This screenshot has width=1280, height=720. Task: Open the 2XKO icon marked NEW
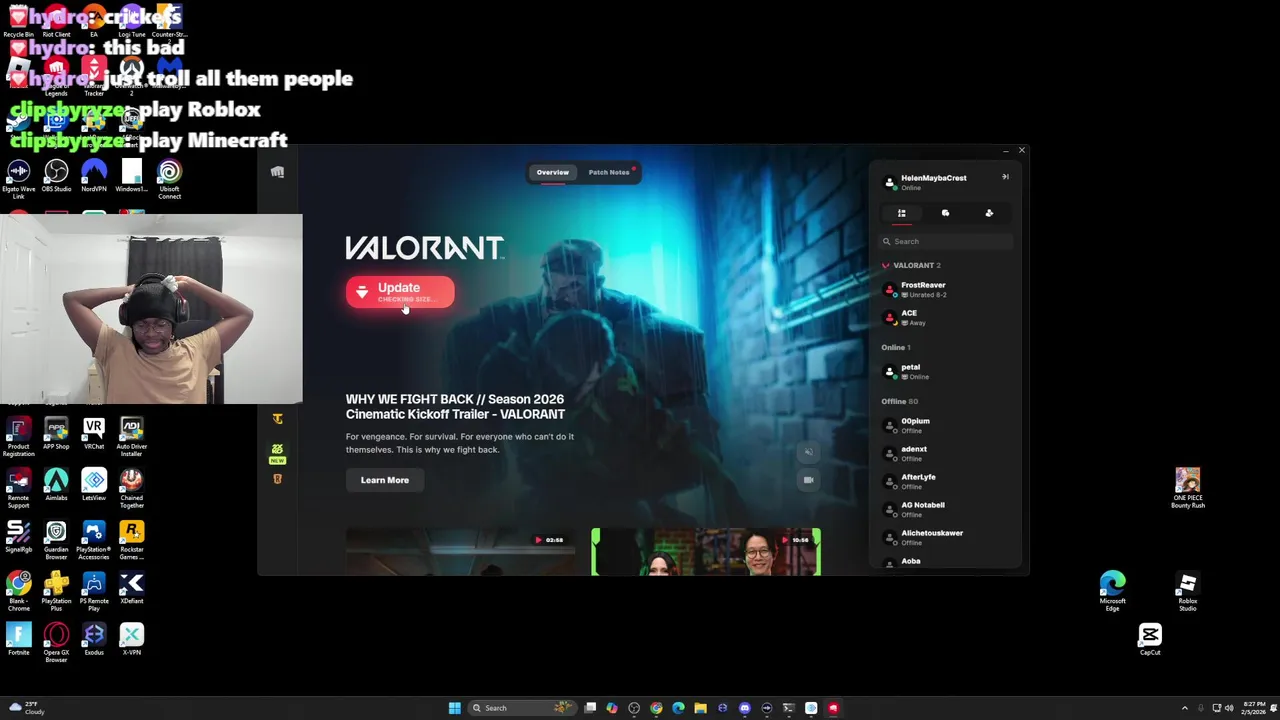[277, 453]
